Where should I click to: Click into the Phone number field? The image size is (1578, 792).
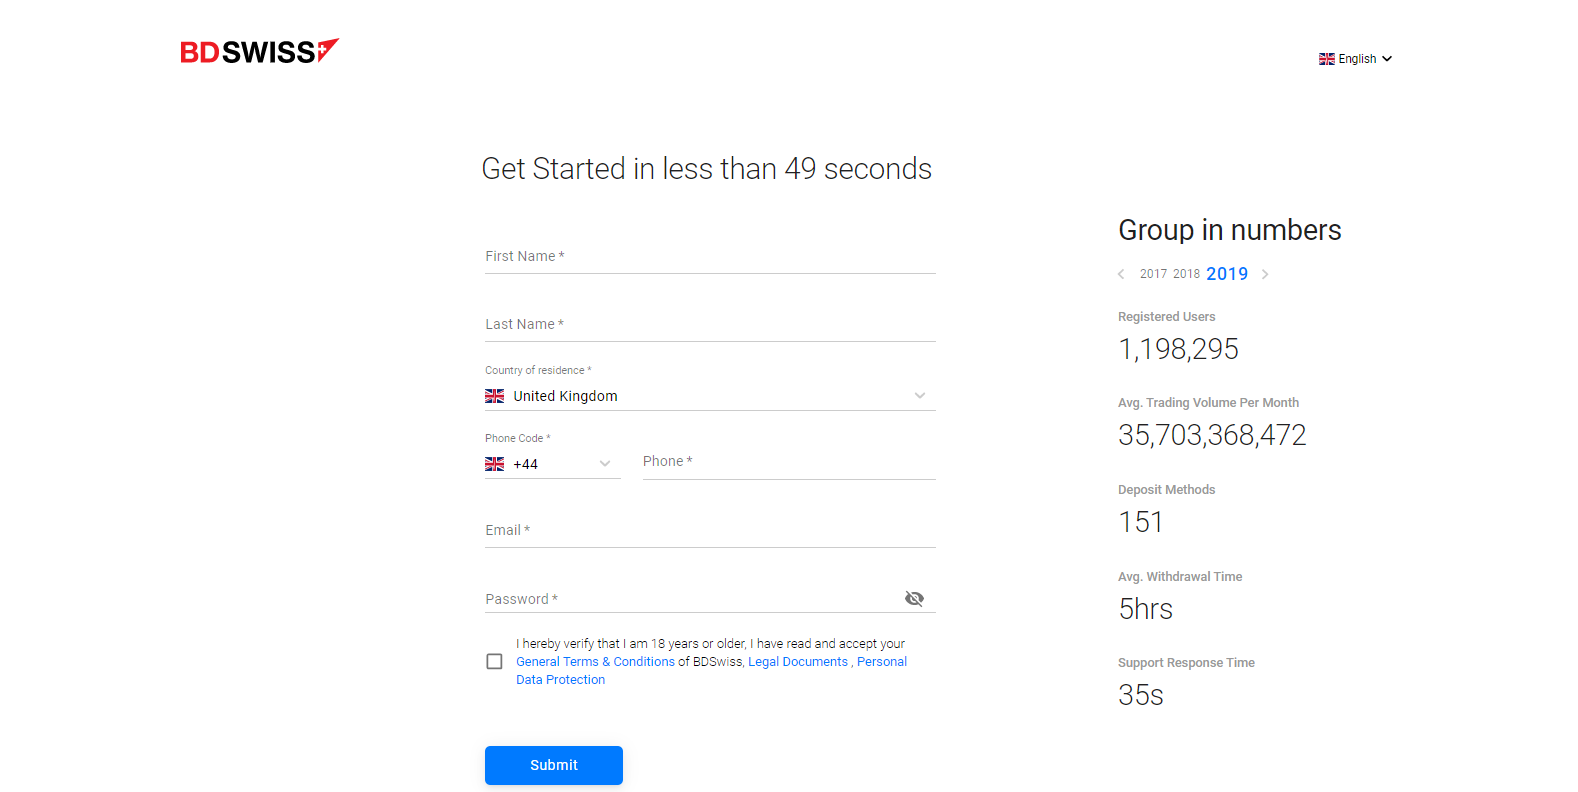tap(788, 462)
